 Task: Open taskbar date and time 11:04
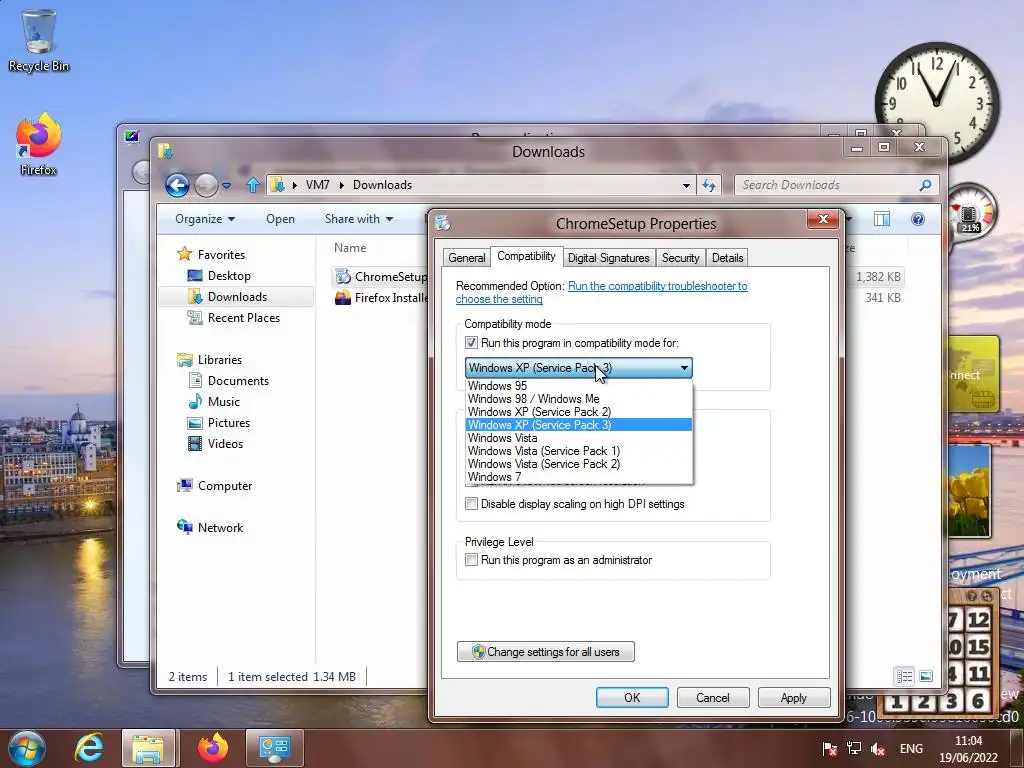pyautogui.click(x=968, y=749)
